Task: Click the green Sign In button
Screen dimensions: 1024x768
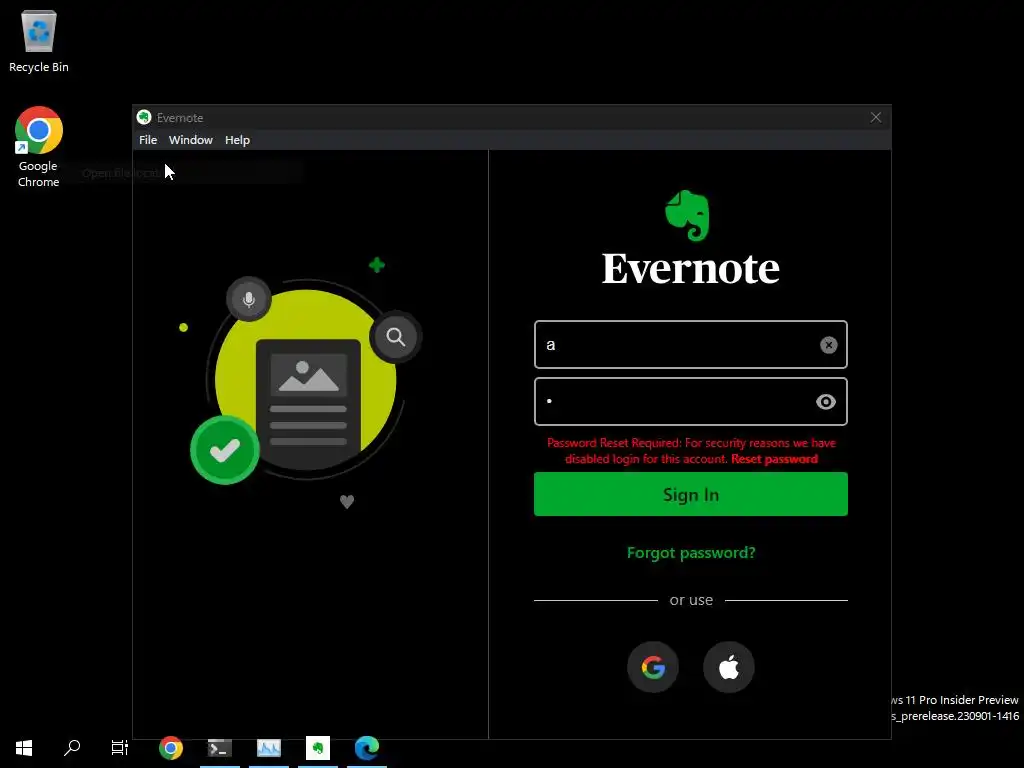Action: pyautogui.click(x=690, y=494)
